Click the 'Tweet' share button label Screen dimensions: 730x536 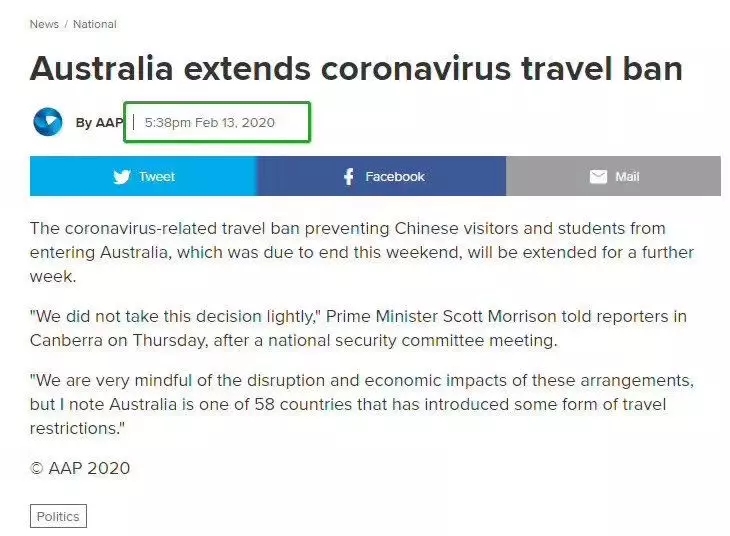click(x=157, y=177)
